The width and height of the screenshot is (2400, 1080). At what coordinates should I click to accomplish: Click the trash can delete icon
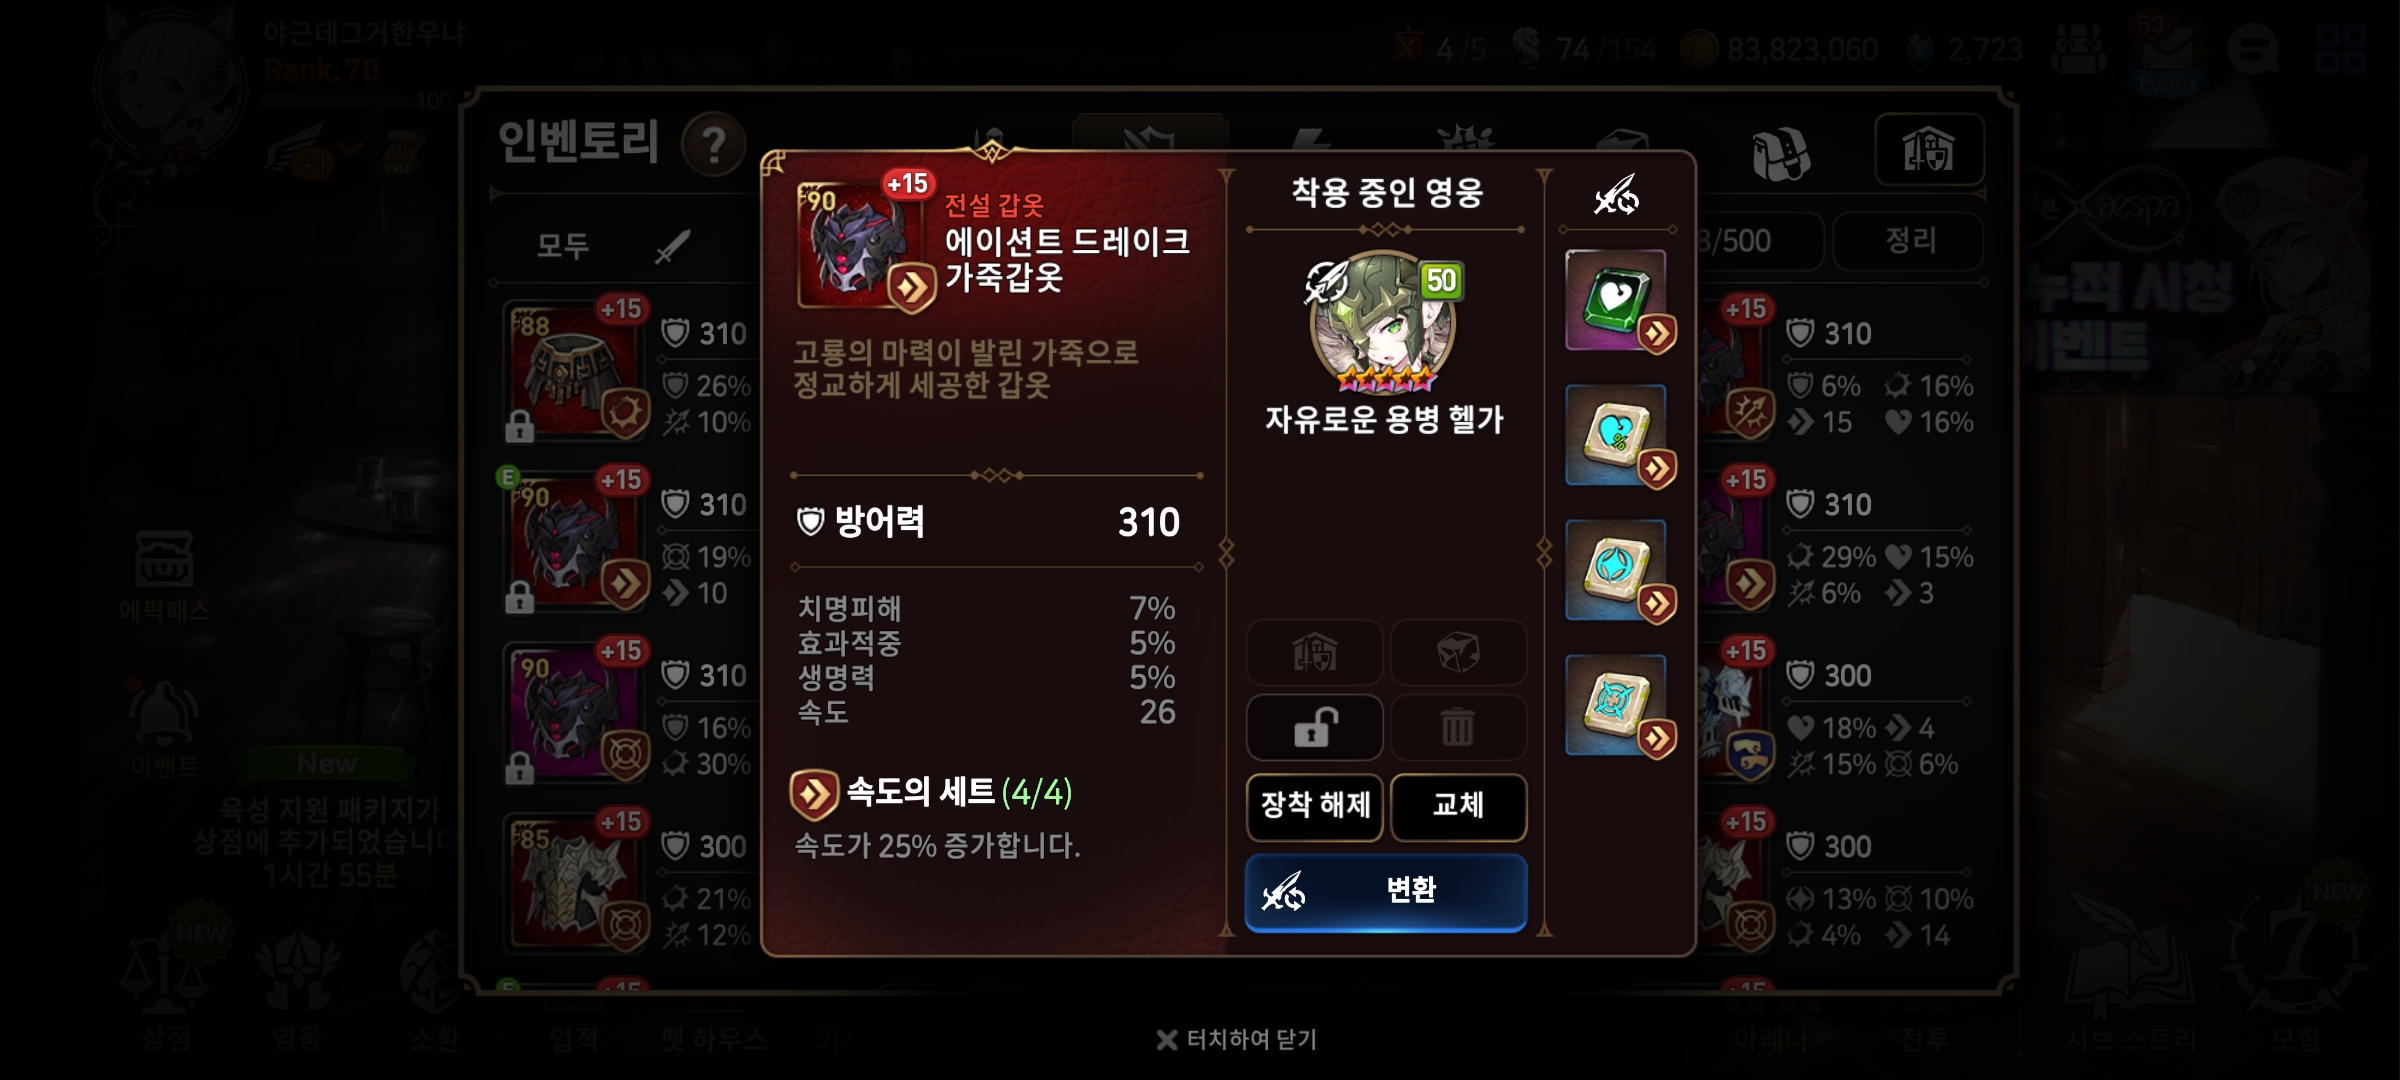click(x=1458, y=727)
